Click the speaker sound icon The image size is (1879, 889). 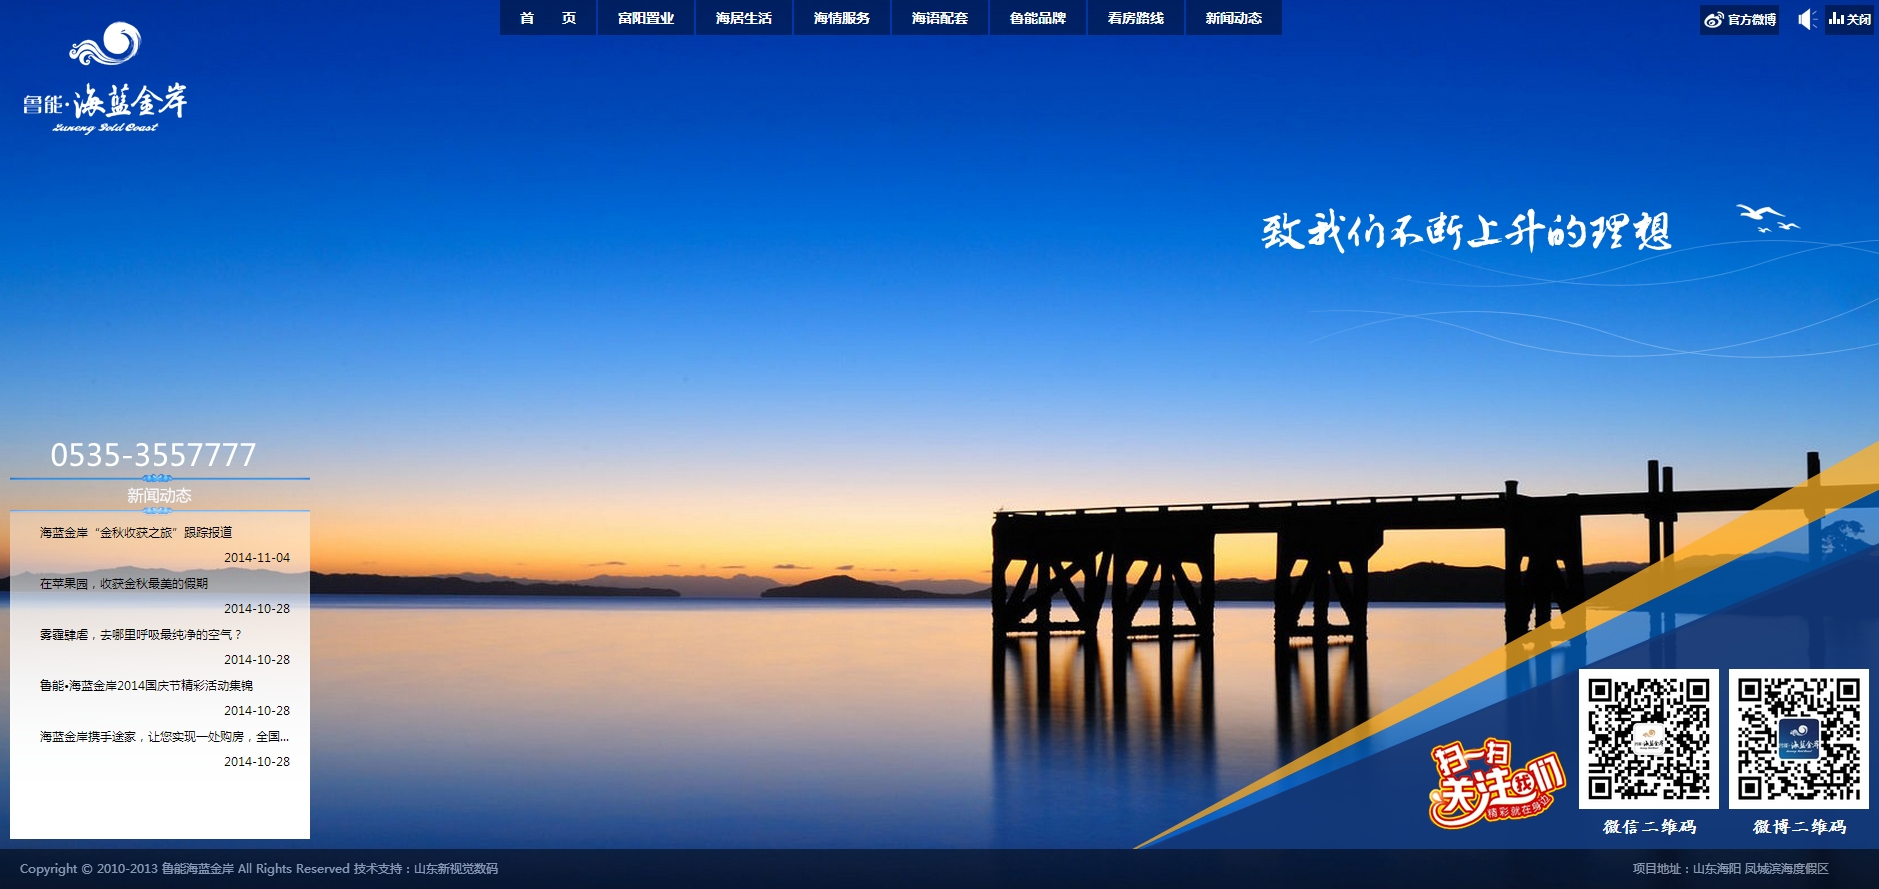tap(1806, 19)
